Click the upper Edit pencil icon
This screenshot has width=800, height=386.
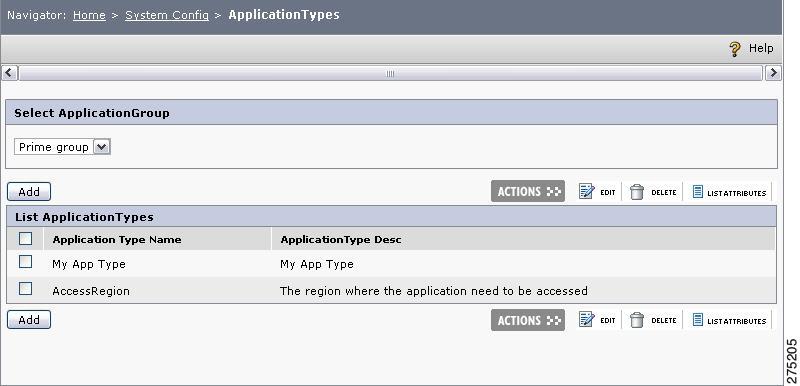click(x=587, y=192)
